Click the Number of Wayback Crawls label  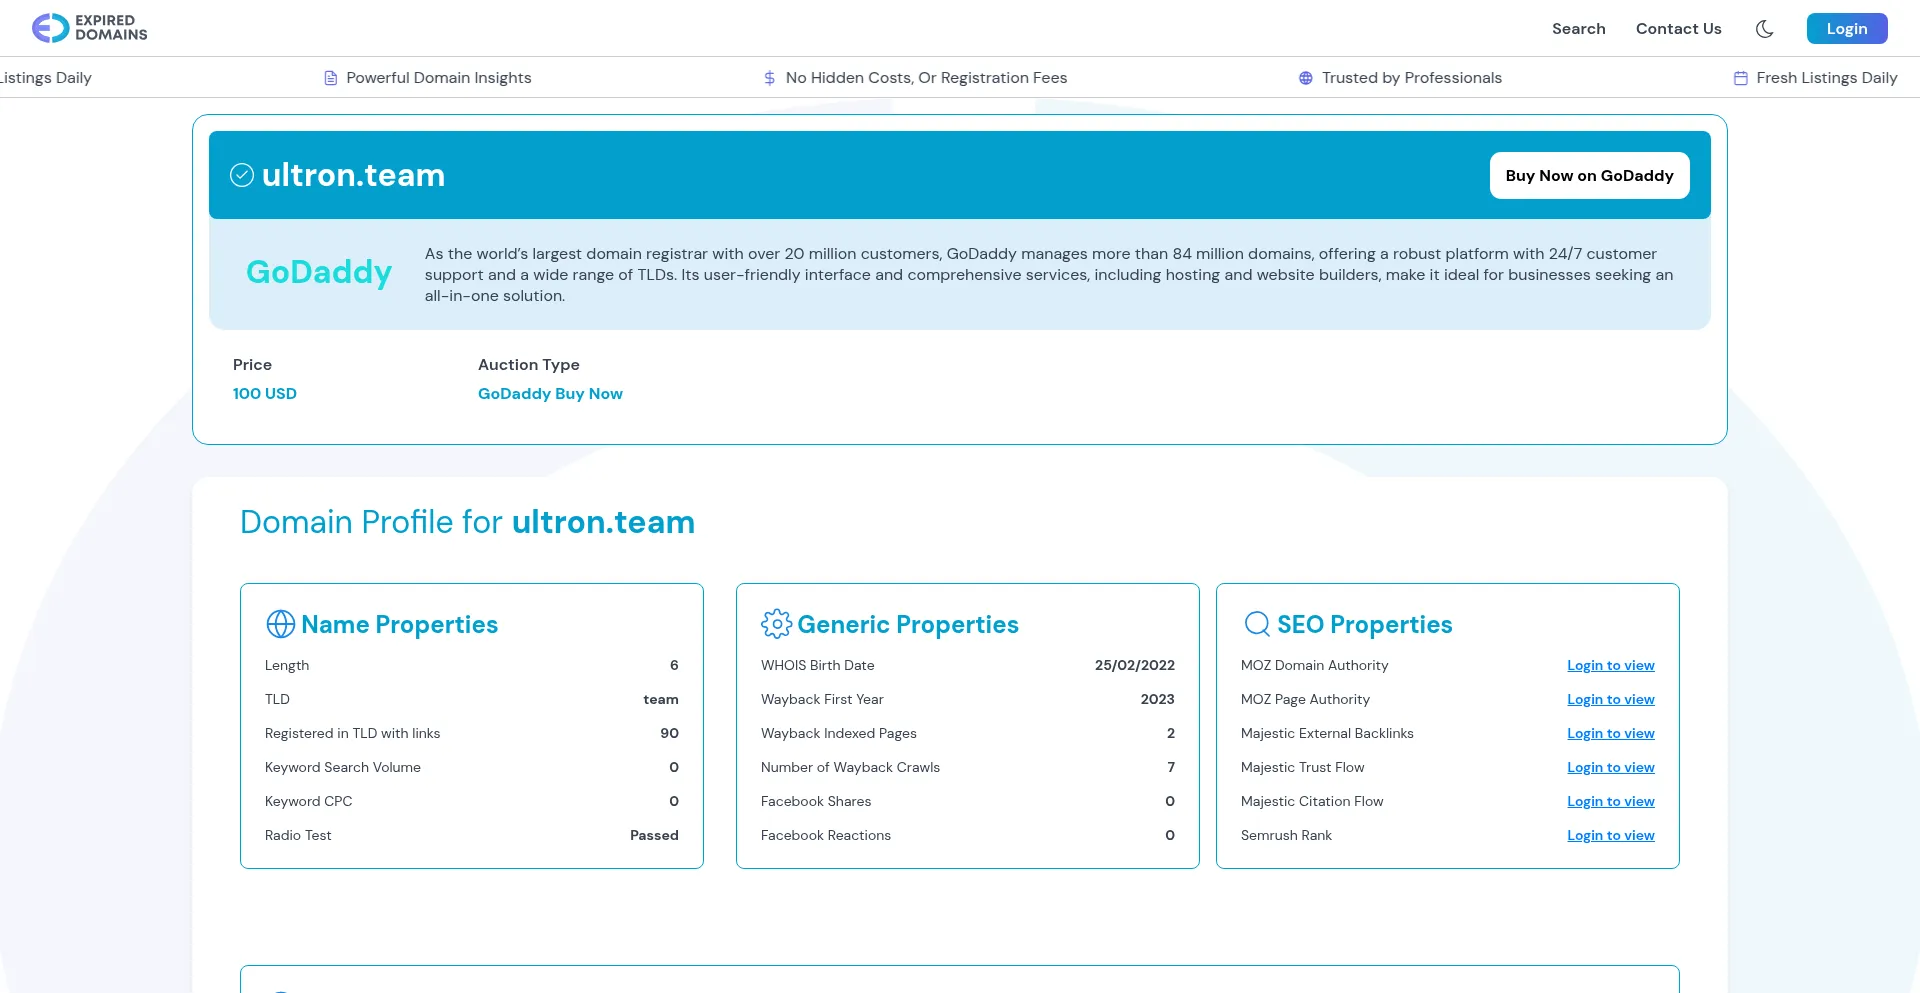pyautogui.click(x=850, y=767)
